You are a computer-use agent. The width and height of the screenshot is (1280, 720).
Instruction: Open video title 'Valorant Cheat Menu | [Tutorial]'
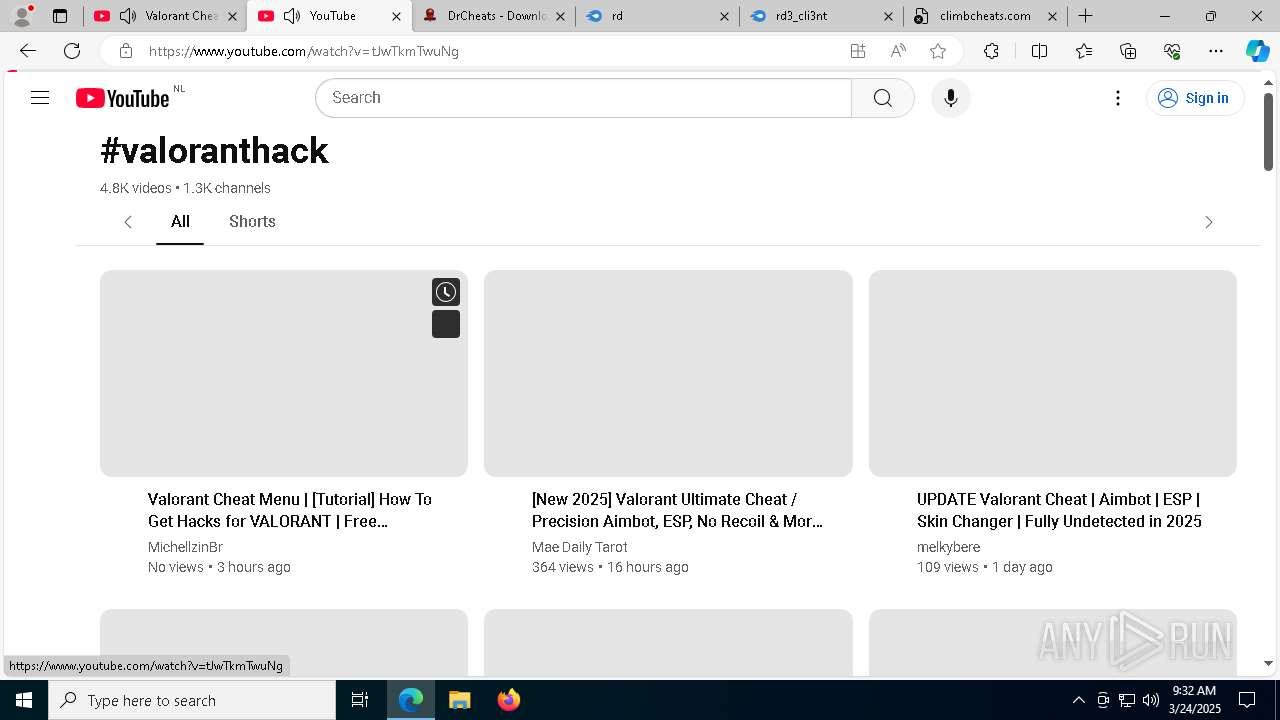[x=290, y=510]
